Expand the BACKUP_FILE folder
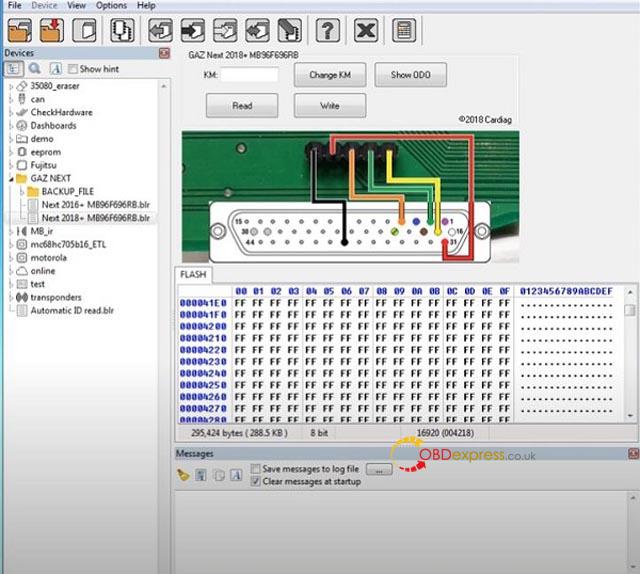640x574 pixels. [22, 191]
